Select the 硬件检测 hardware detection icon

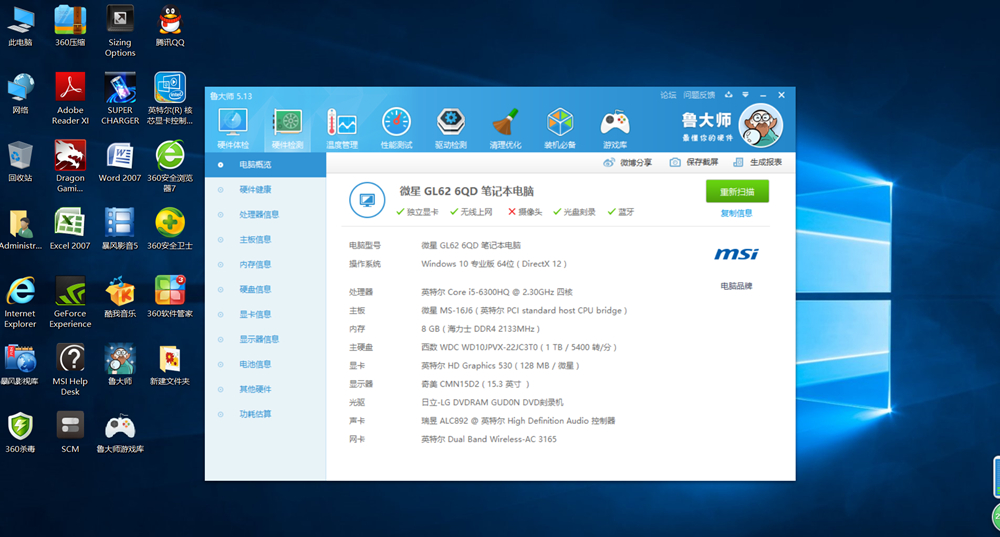coord(288,128)
